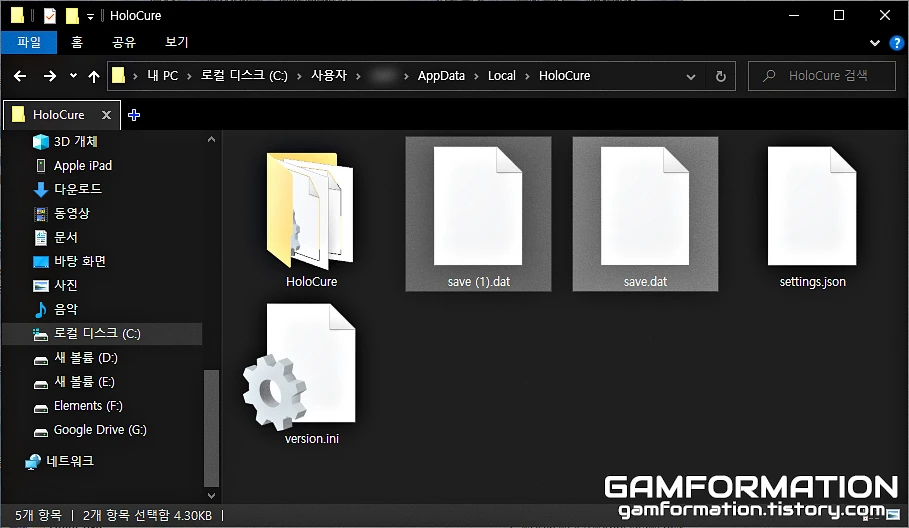Select the version.ini gear file icon

click(x=299, y=366)
